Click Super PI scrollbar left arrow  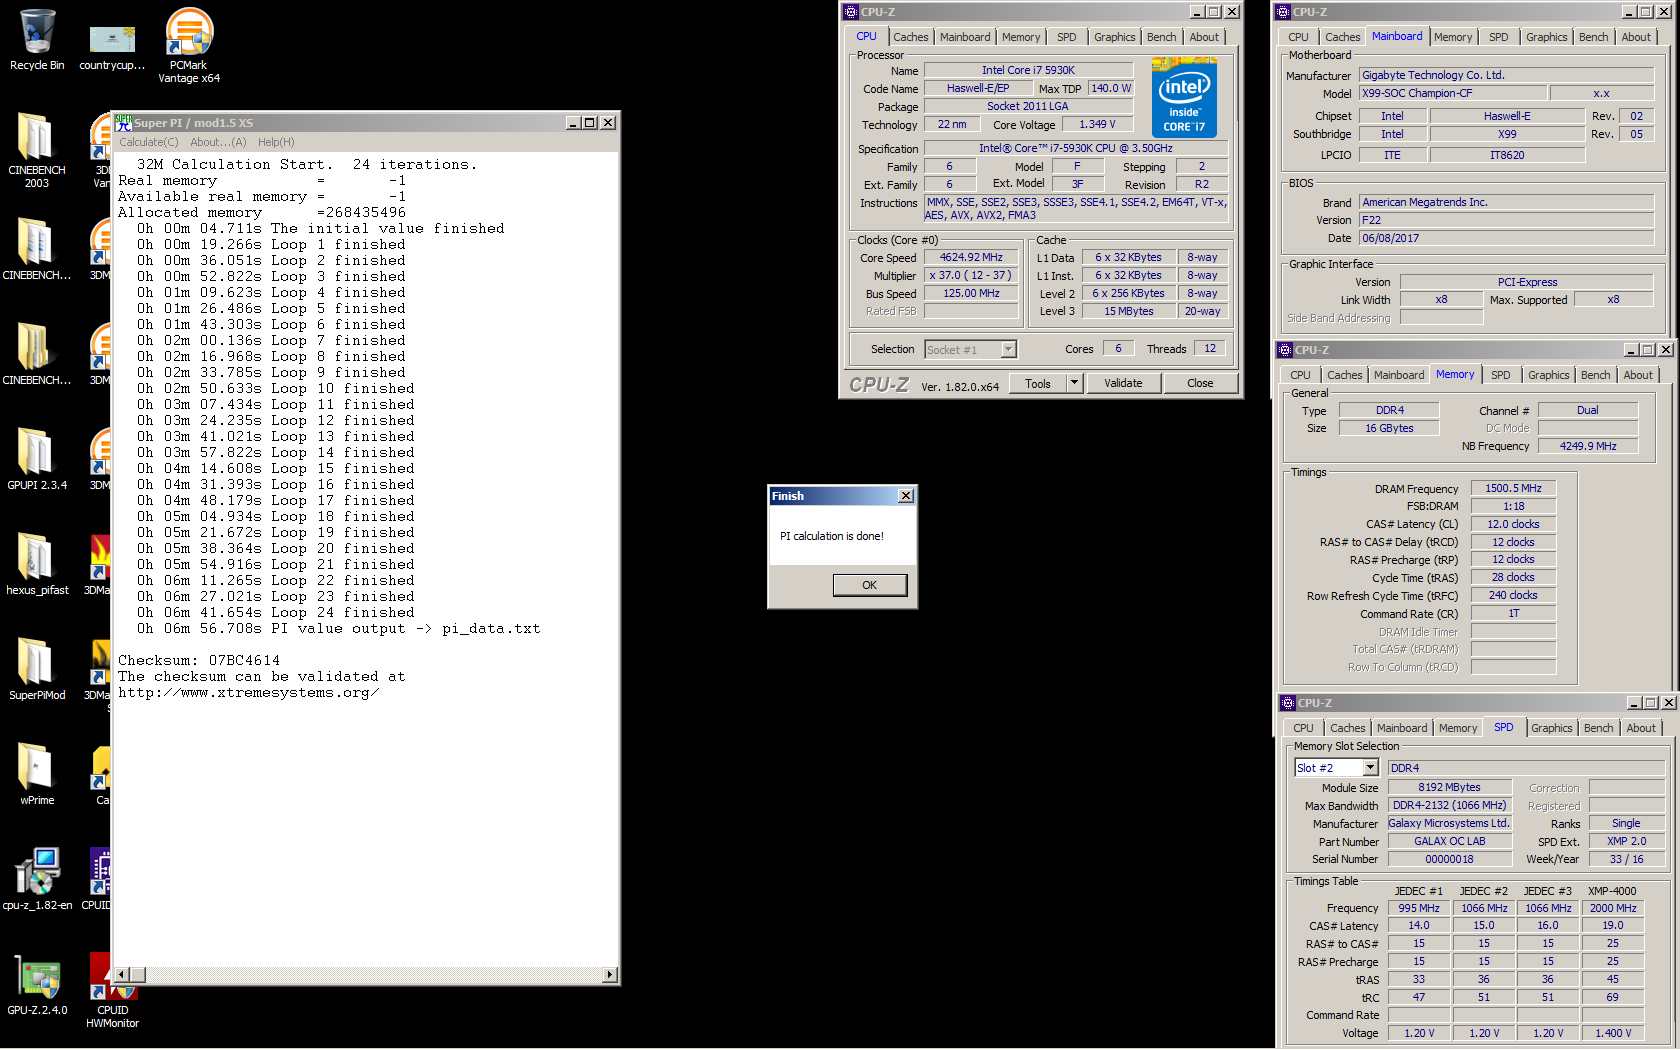(x=122, y=974)
